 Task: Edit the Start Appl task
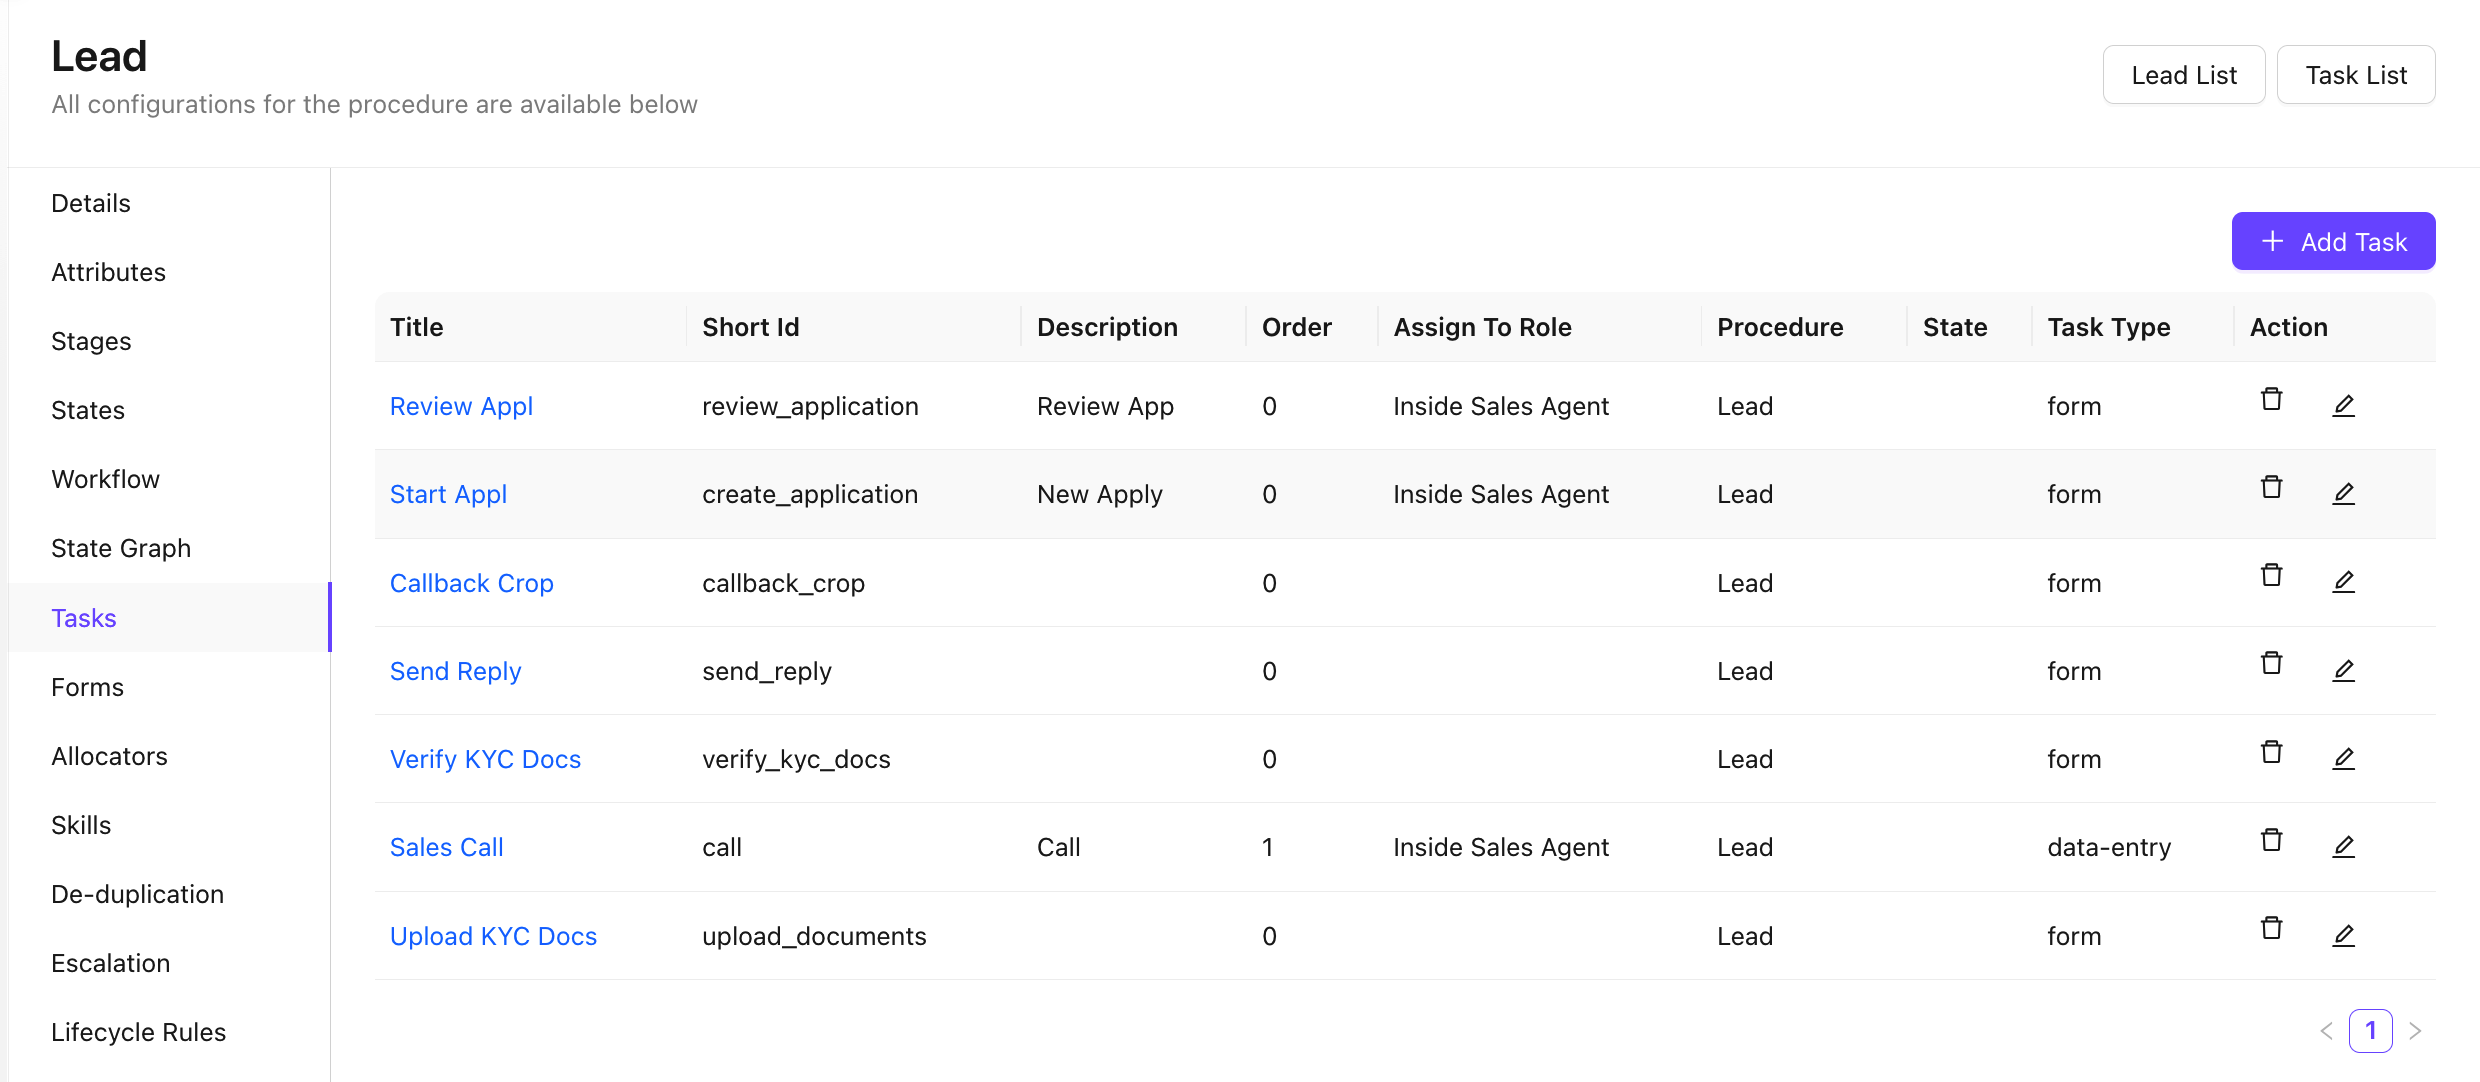pos(2343,494)
